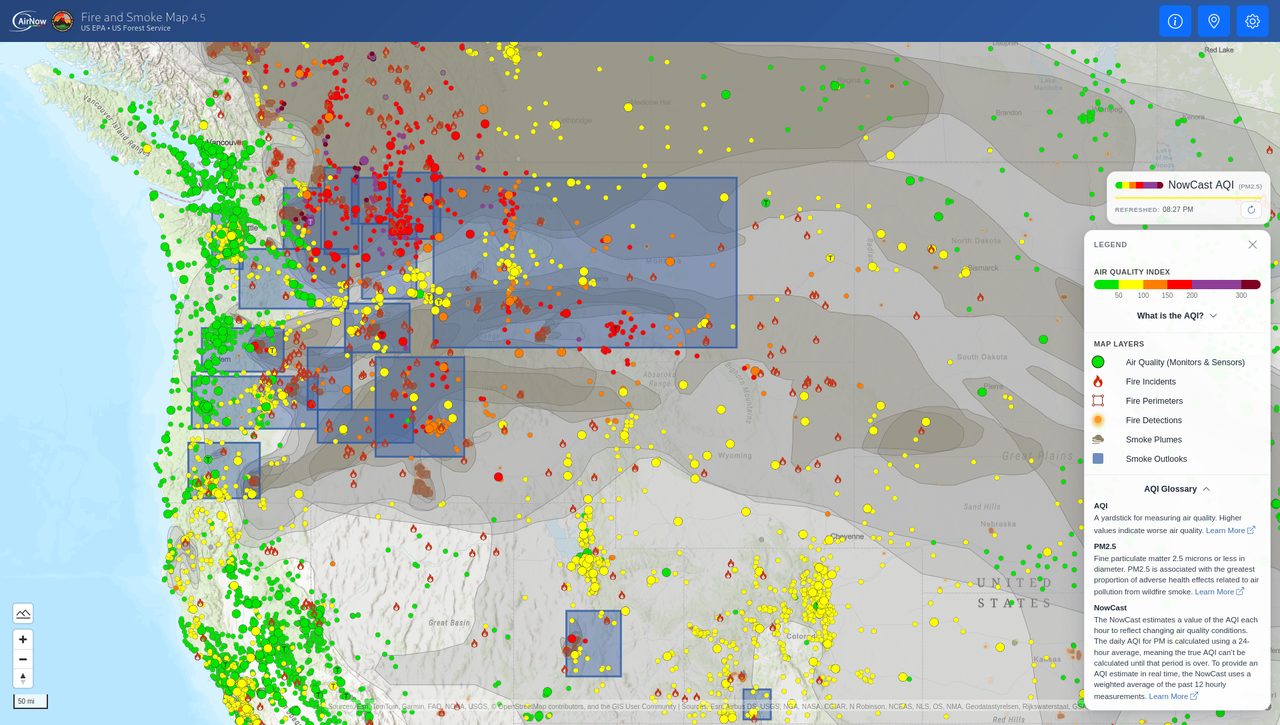Open settings with the gear icon
This screenshot has height=725, width=1280.
click(1252, 21)
